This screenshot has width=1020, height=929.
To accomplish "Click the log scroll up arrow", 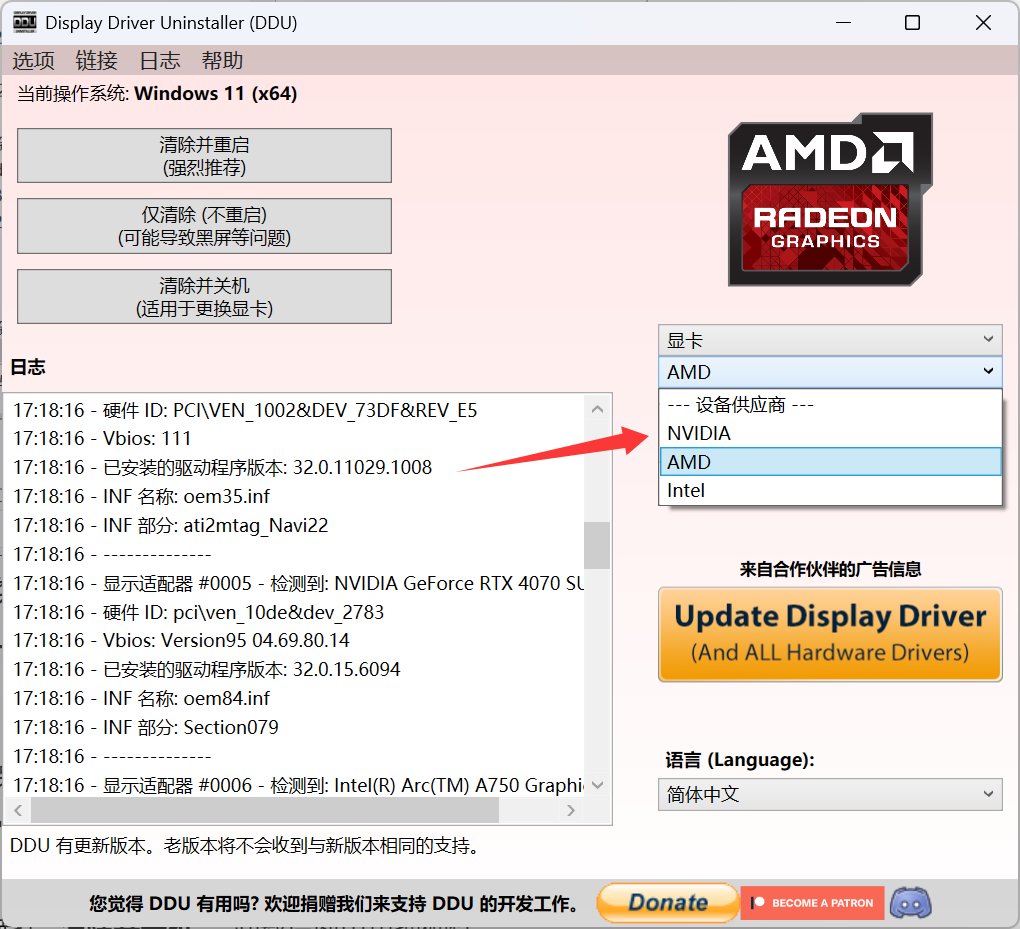I will pyautogui.click(x=597, y=409).
